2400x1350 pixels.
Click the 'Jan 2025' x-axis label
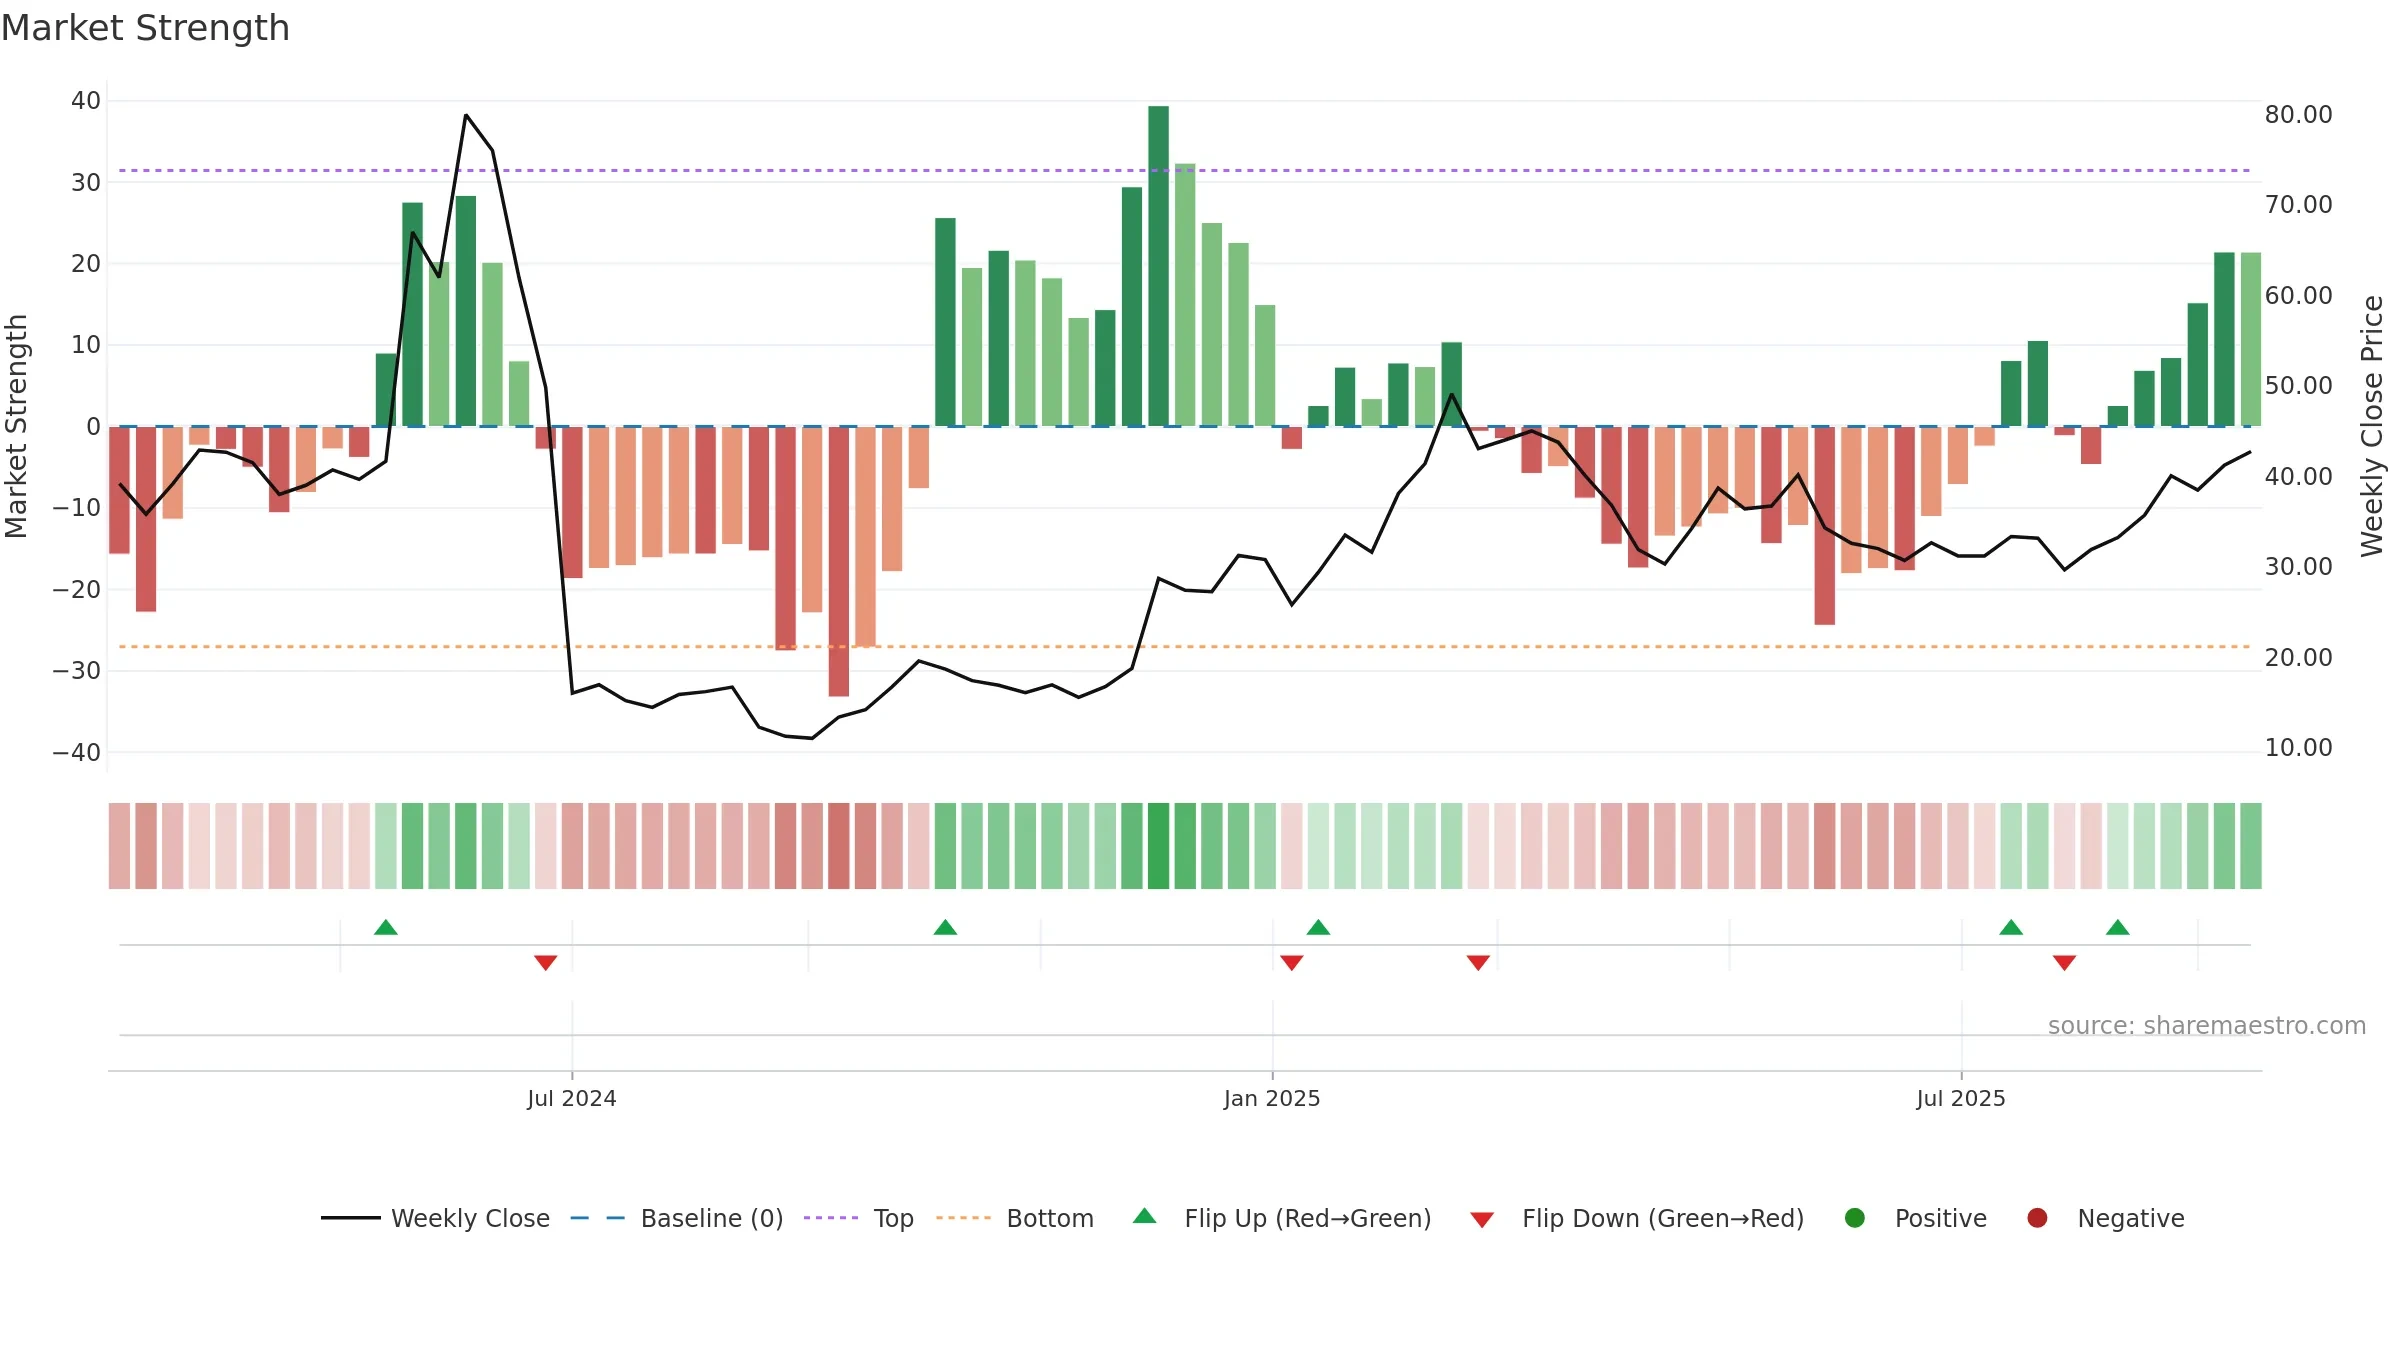1272,1098
